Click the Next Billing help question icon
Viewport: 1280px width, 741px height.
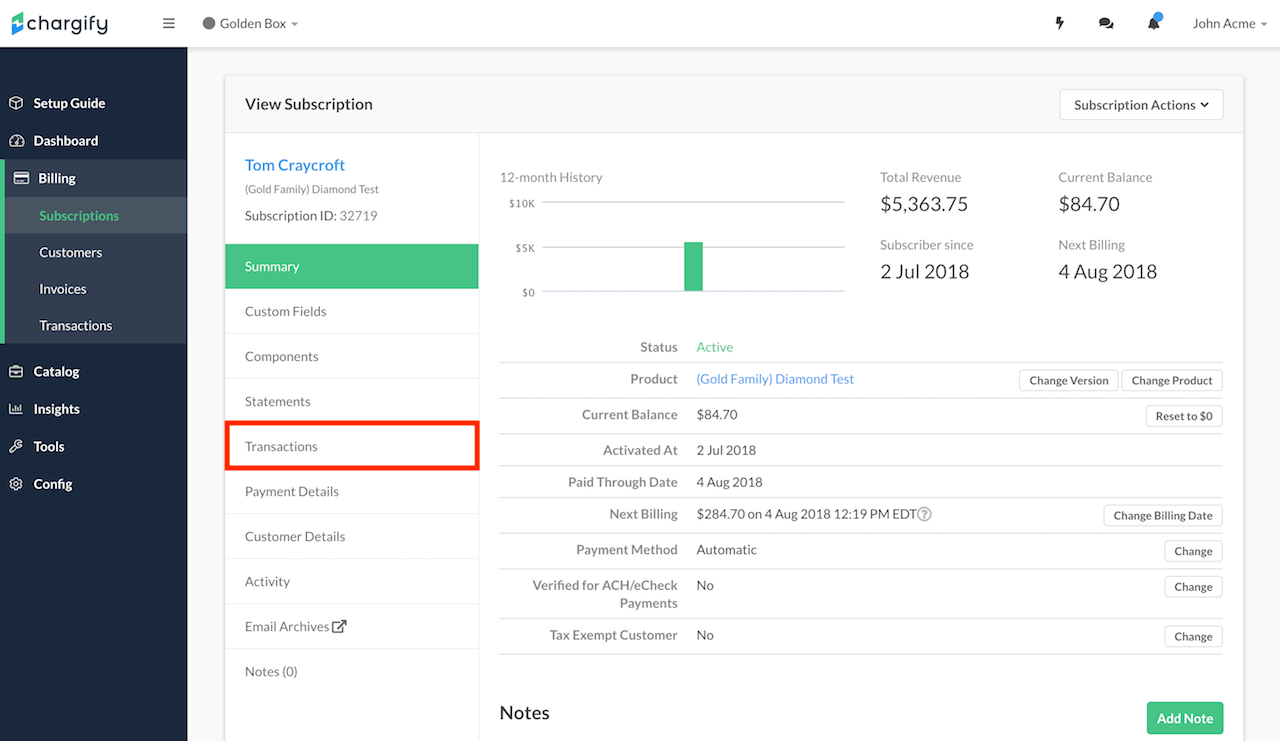click(x=925, y=514)
